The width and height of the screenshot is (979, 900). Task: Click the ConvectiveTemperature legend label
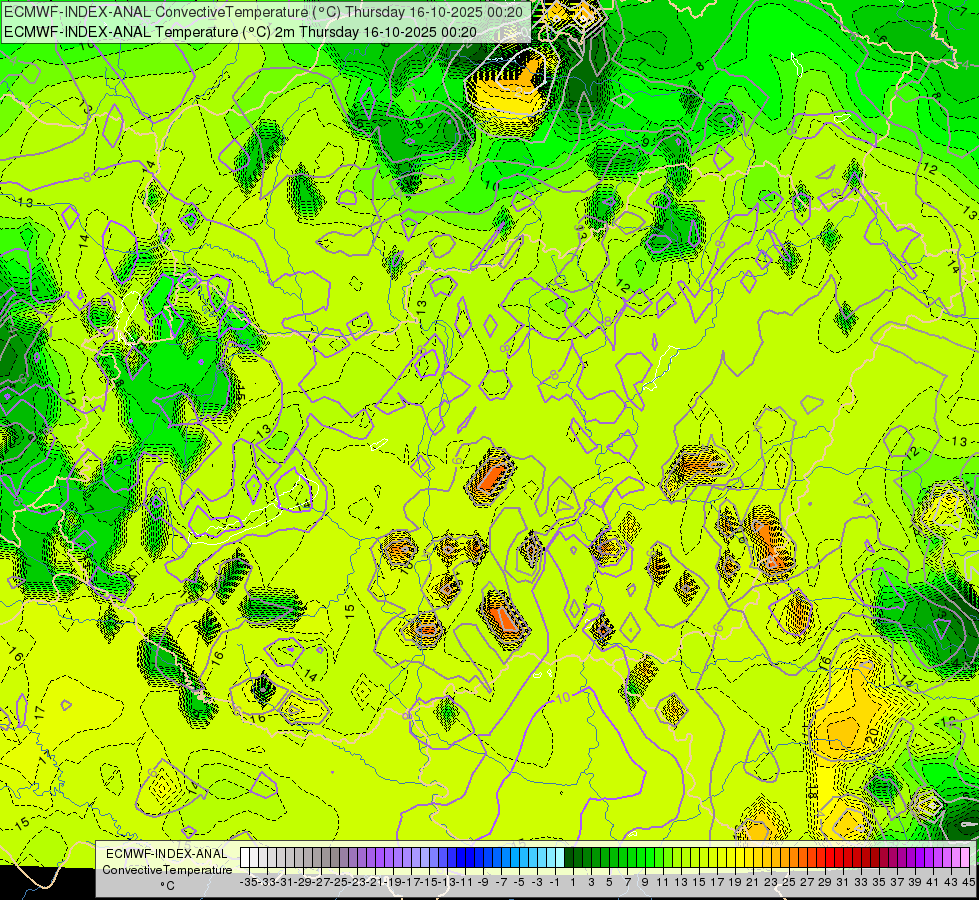[167, 870]
